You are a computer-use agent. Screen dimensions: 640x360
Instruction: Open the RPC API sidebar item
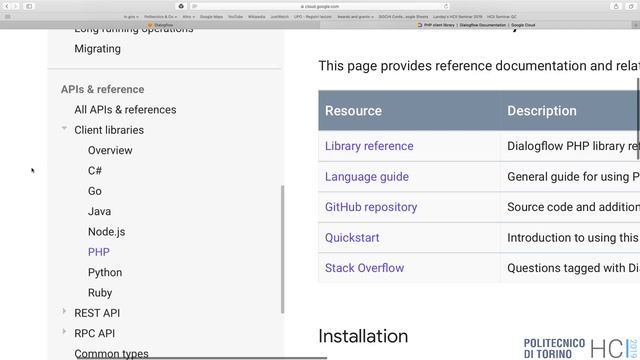[95, 333]
